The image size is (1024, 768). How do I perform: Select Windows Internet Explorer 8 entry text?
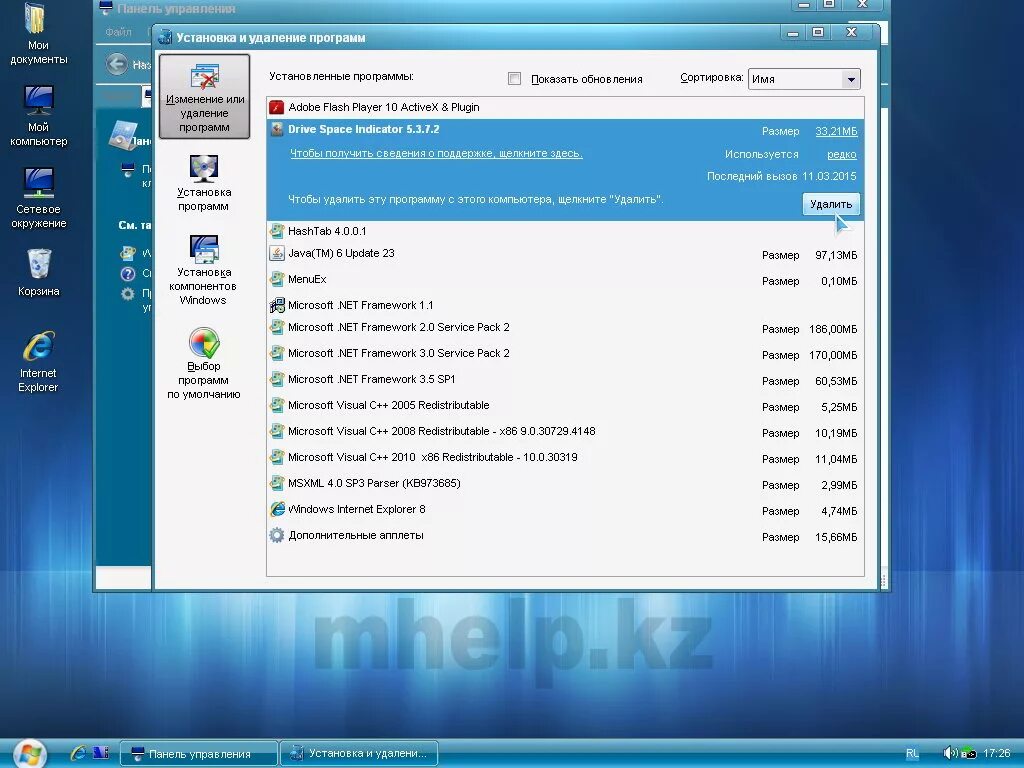357,509
